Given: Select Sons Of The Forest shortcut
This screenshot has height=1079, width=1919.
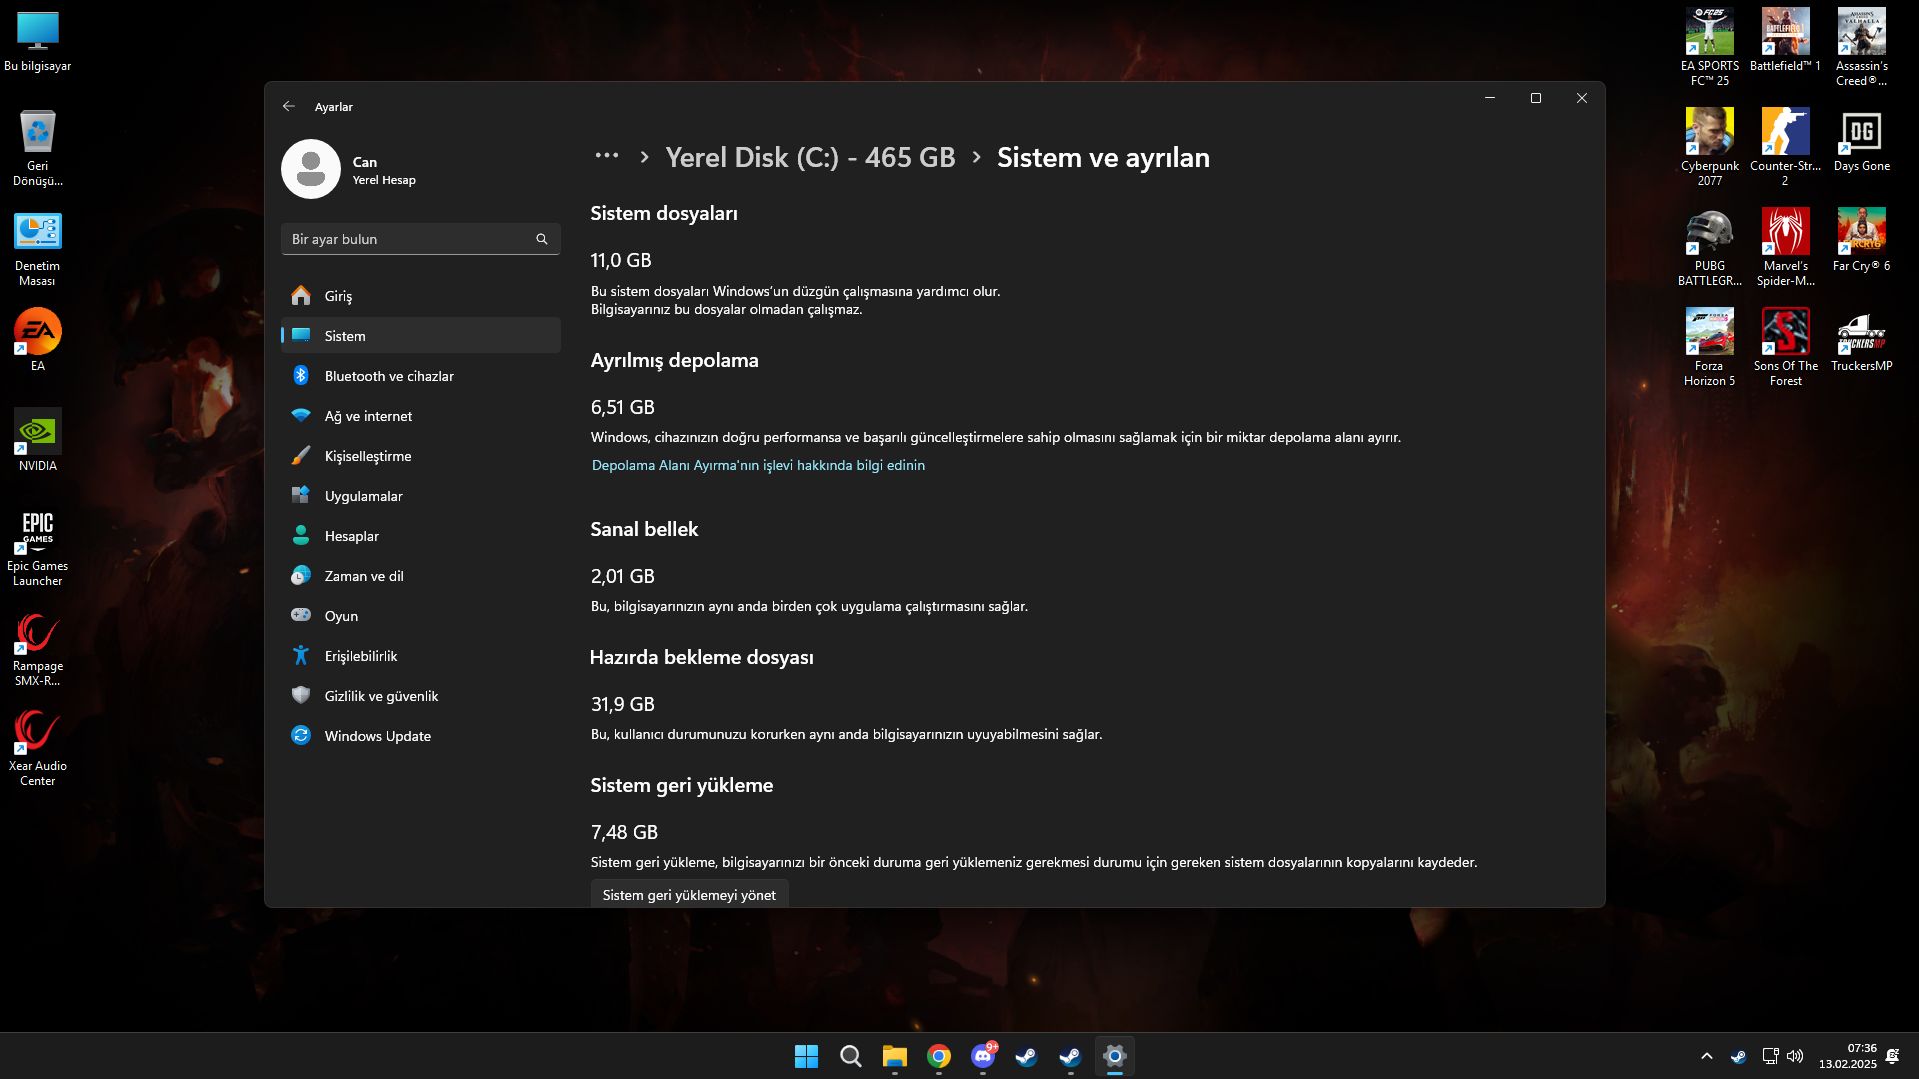Looking at the screenshot, I should coord(1785,347).
